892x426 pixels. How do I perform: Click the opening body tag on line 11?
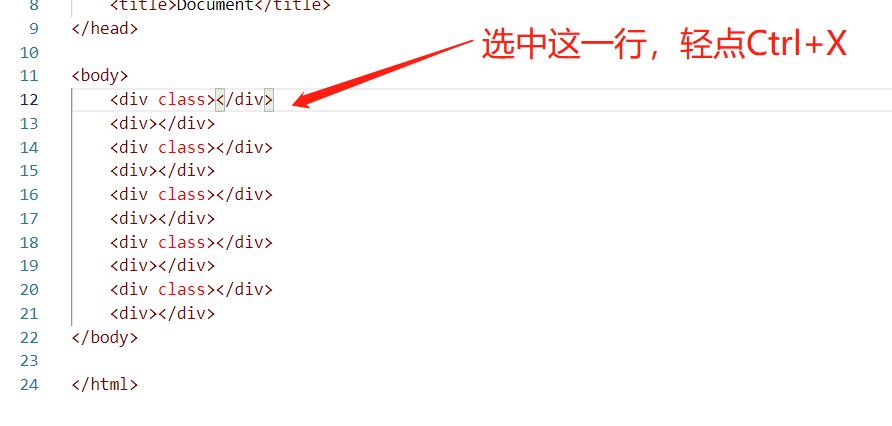click(x=100, y=76)
